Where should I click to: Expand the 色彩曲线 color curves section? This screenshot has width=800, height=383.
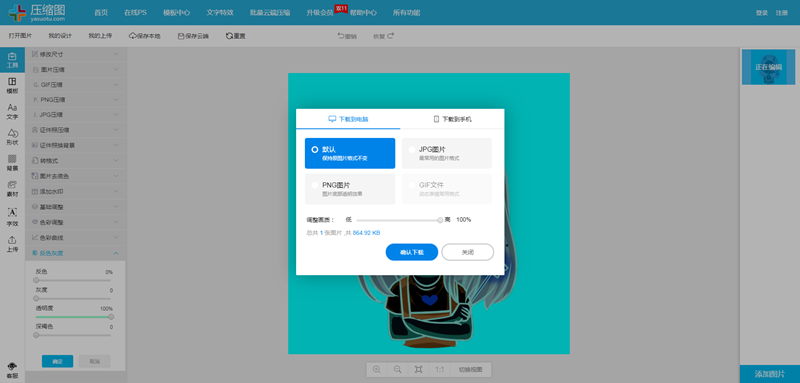76,238
